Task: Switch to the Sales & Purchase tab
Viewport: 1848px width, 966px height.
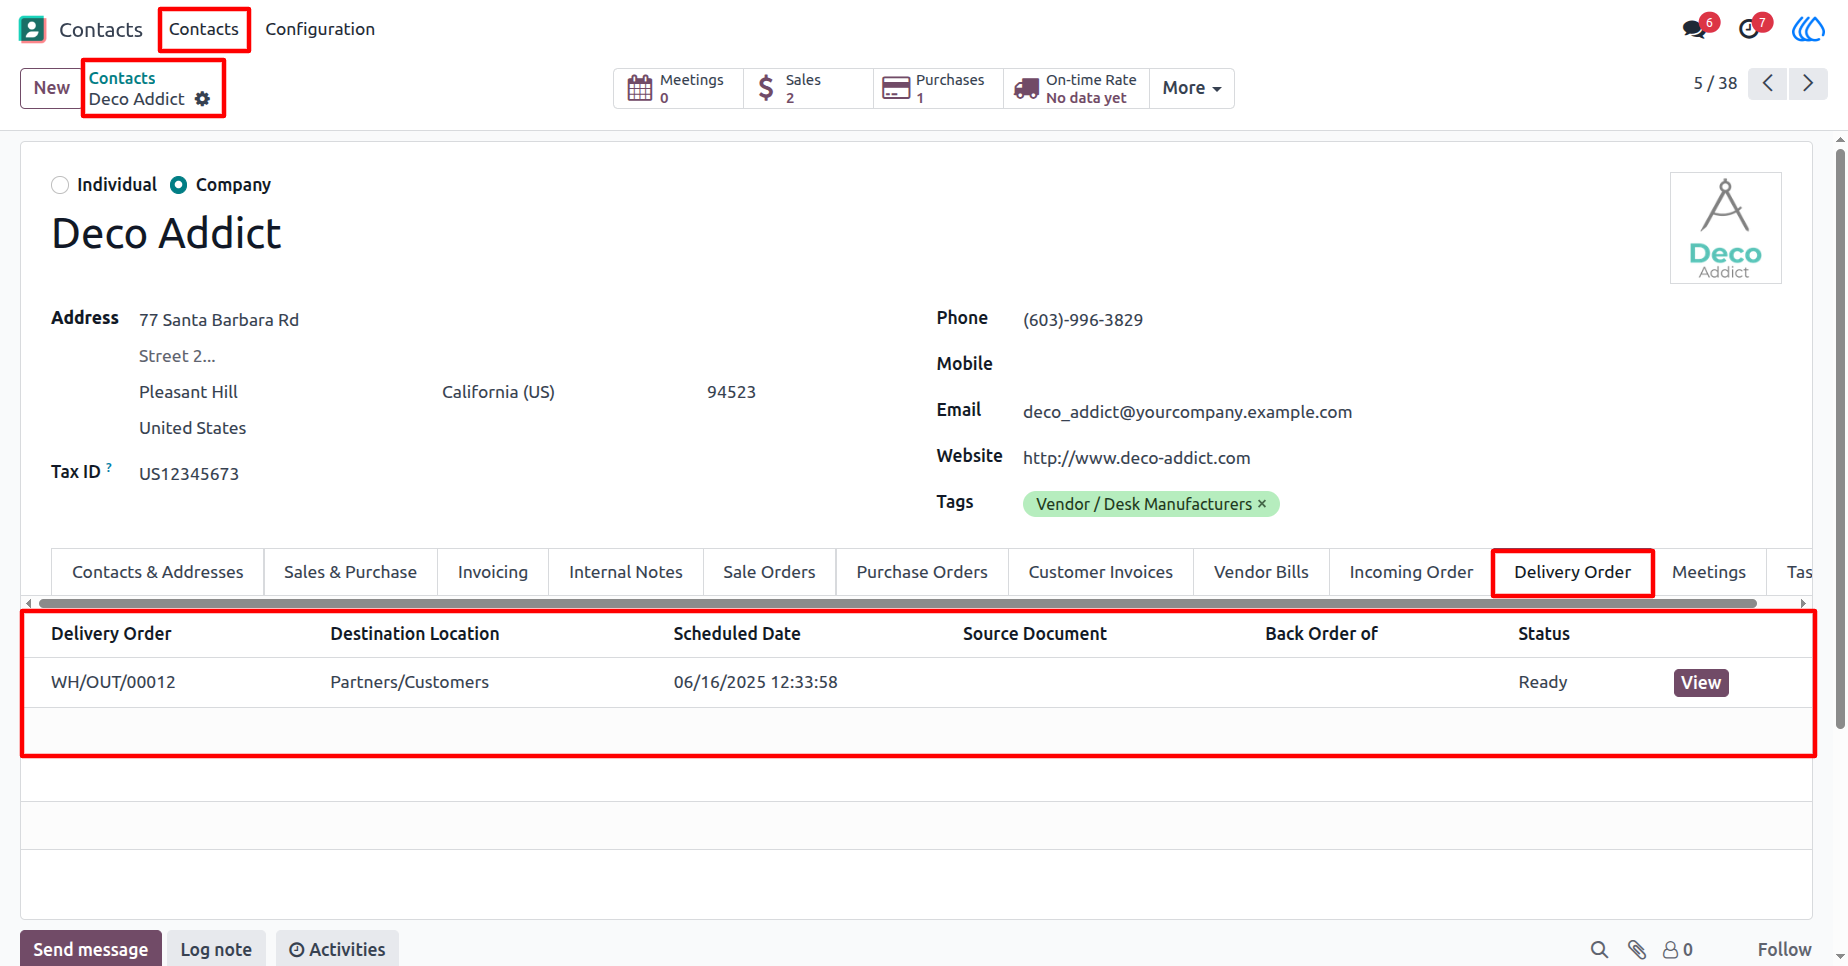Action: 350,572
